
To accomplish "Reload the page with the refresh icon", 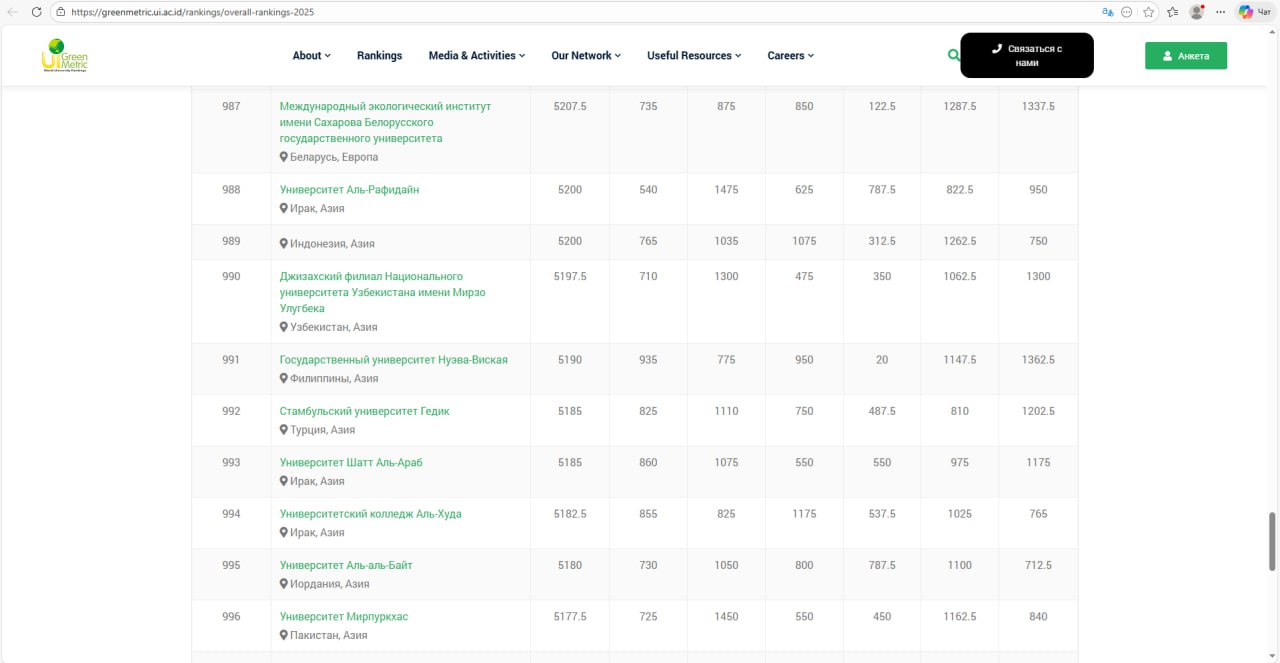I will [x=37, y=12].
